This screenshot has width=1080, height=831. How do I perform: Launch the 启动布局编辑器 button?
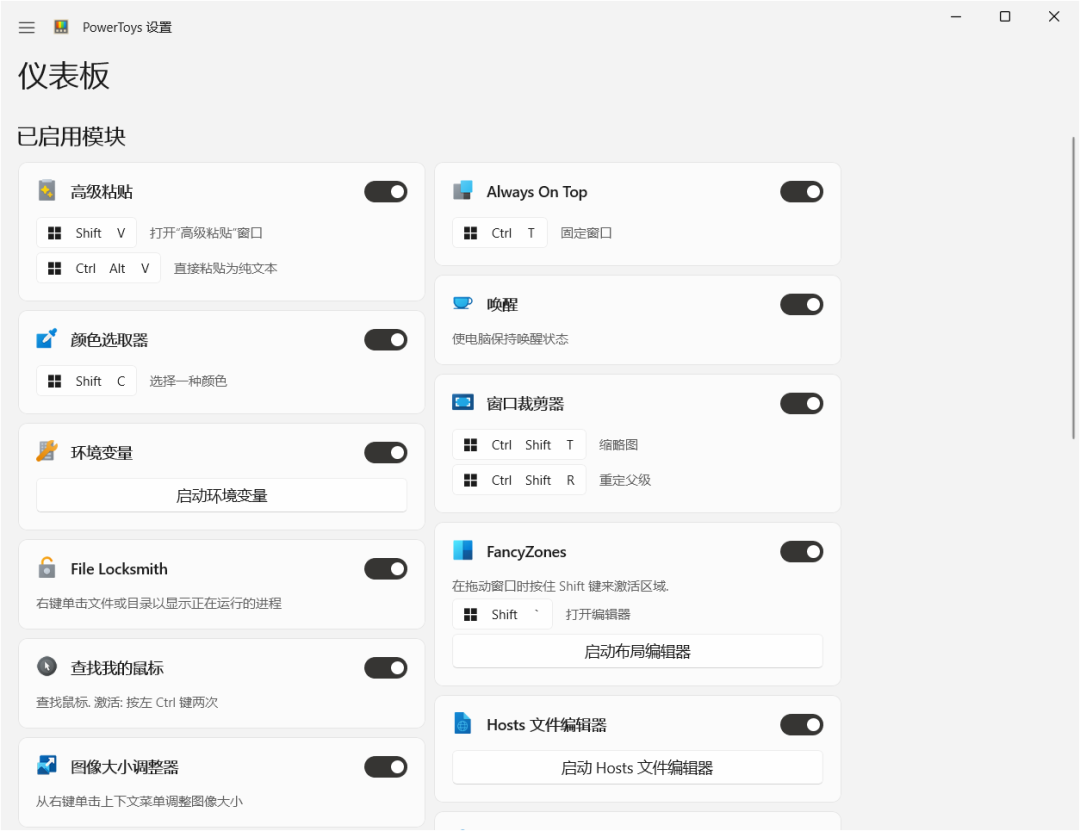[638, 651]
